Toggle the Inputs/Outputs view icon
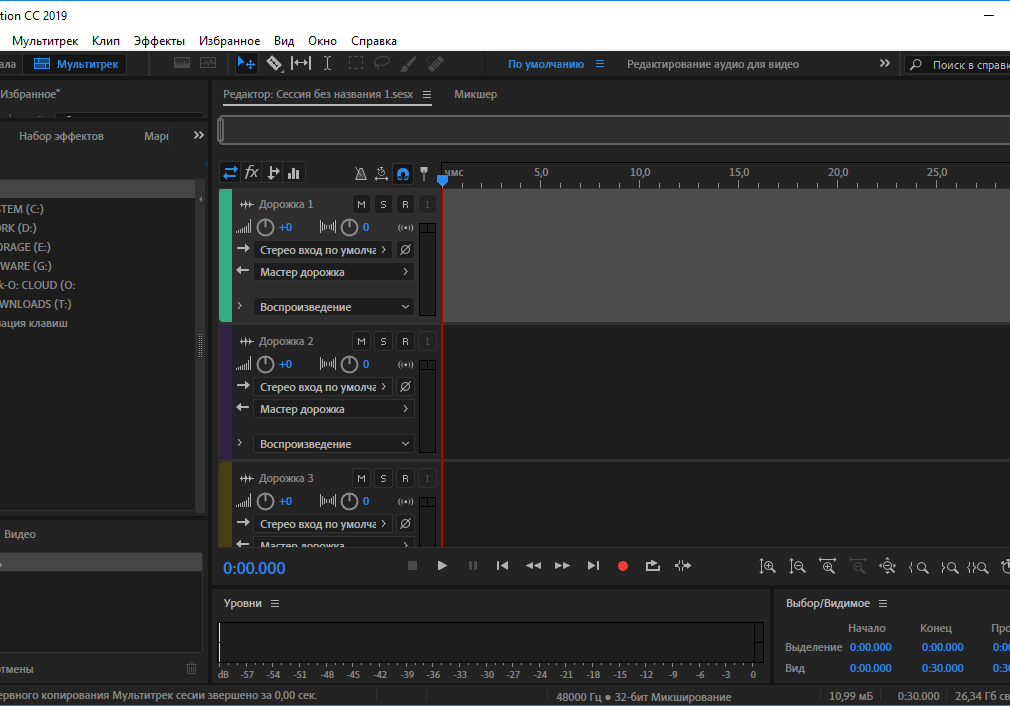The image size is (1010, 706). [230, 173]
